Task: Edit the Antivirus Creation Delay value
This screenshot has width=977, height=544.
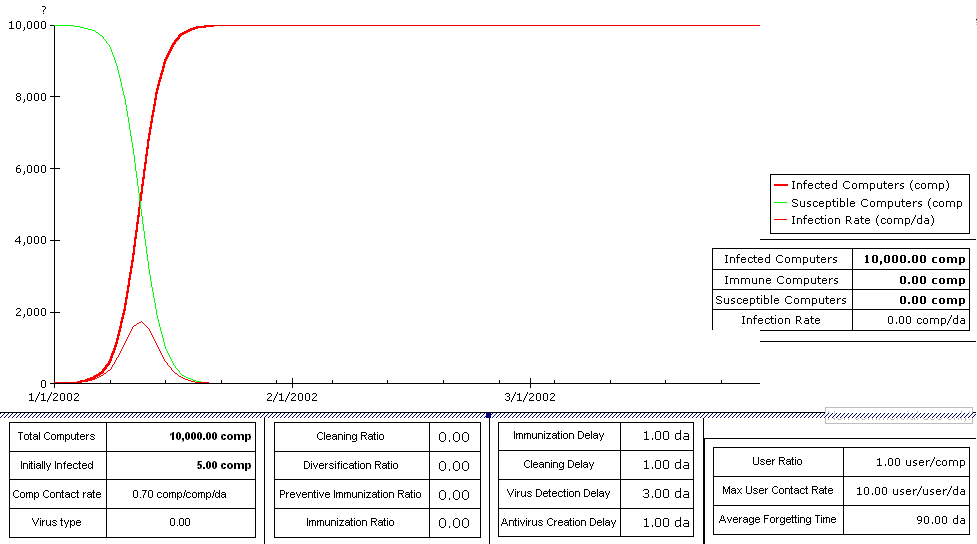Action: [657, 522]
